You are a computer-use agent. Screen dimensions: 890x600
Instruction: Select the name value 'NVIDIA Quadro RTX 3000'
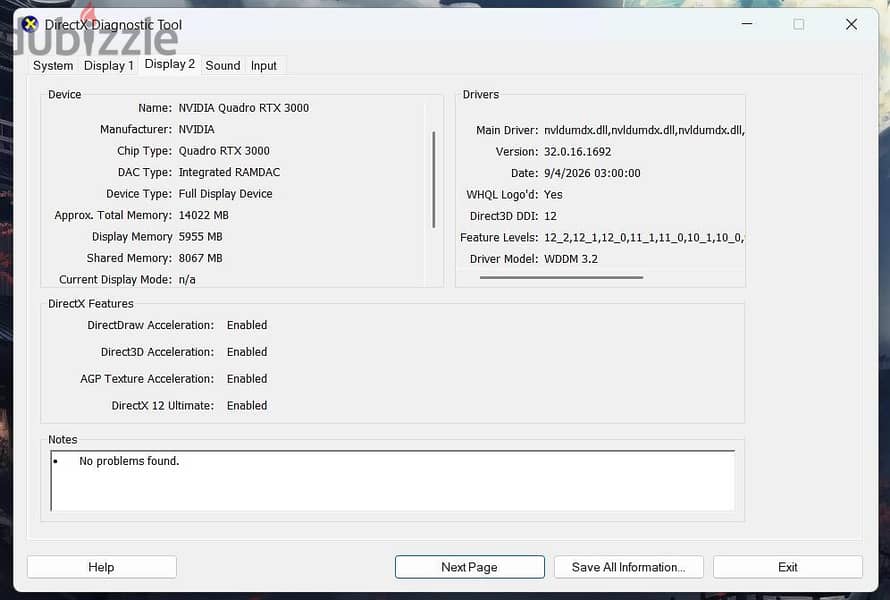click(x=244, y=108)
